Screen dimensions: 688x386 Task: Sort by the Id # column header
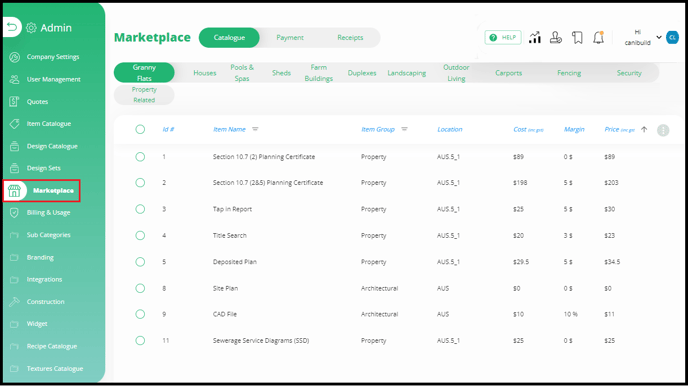(168, 129)
